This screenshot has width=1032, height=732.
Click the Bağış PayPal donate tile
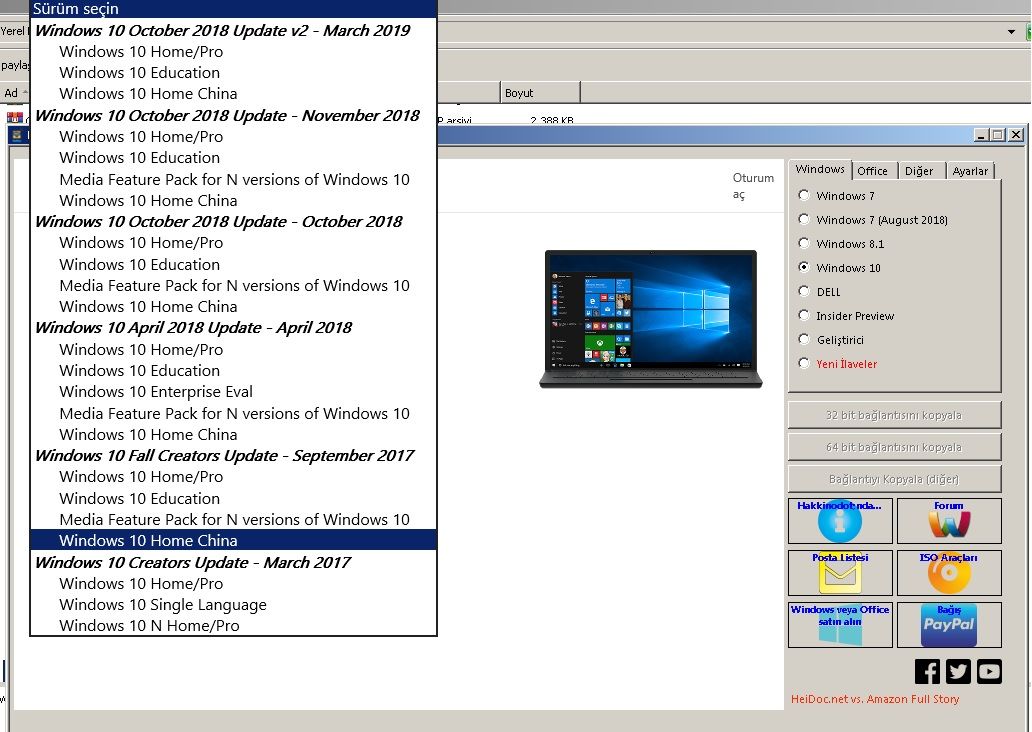(949, 625)
